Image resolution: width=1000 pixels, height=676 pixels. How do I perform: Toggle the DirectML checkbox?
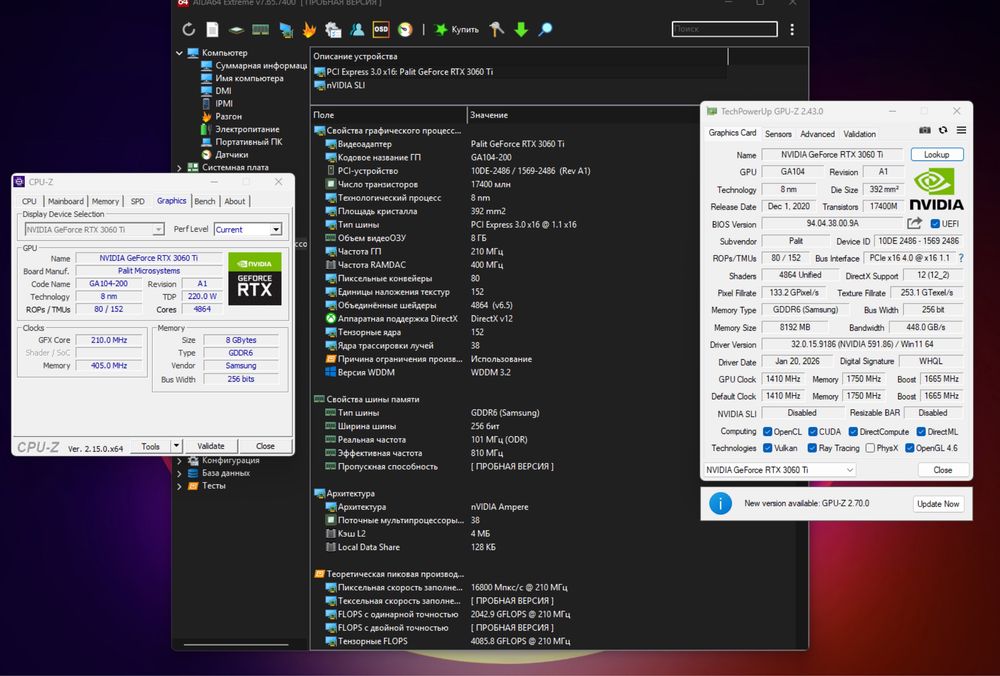pos(921,432)
